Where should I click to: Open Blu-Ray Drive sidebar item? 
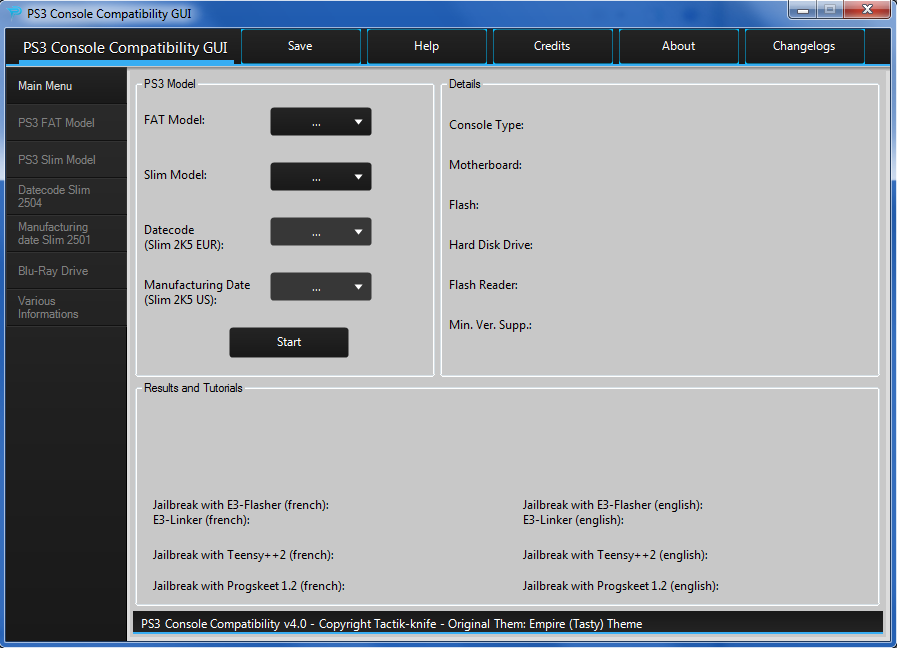[x=66, y=271]
